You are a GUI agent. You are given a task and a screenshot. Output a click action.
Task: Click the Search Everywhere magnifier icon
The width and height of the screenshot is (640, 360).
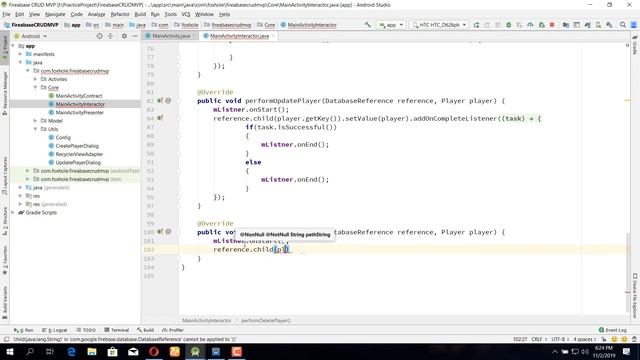coord(622,25)
